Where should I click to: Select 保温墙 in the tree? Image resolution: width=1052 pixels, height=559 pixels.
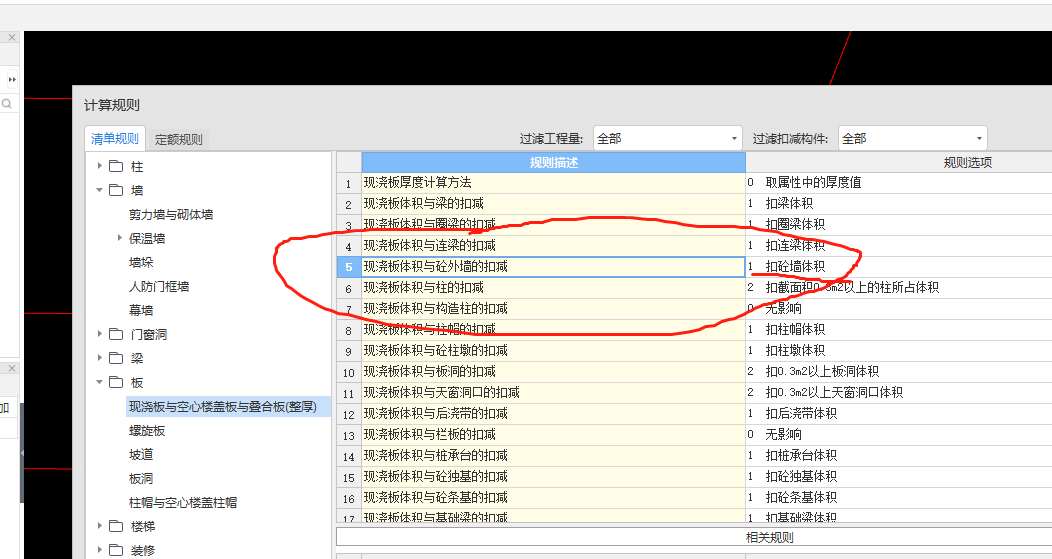click(x=147, y=238)
